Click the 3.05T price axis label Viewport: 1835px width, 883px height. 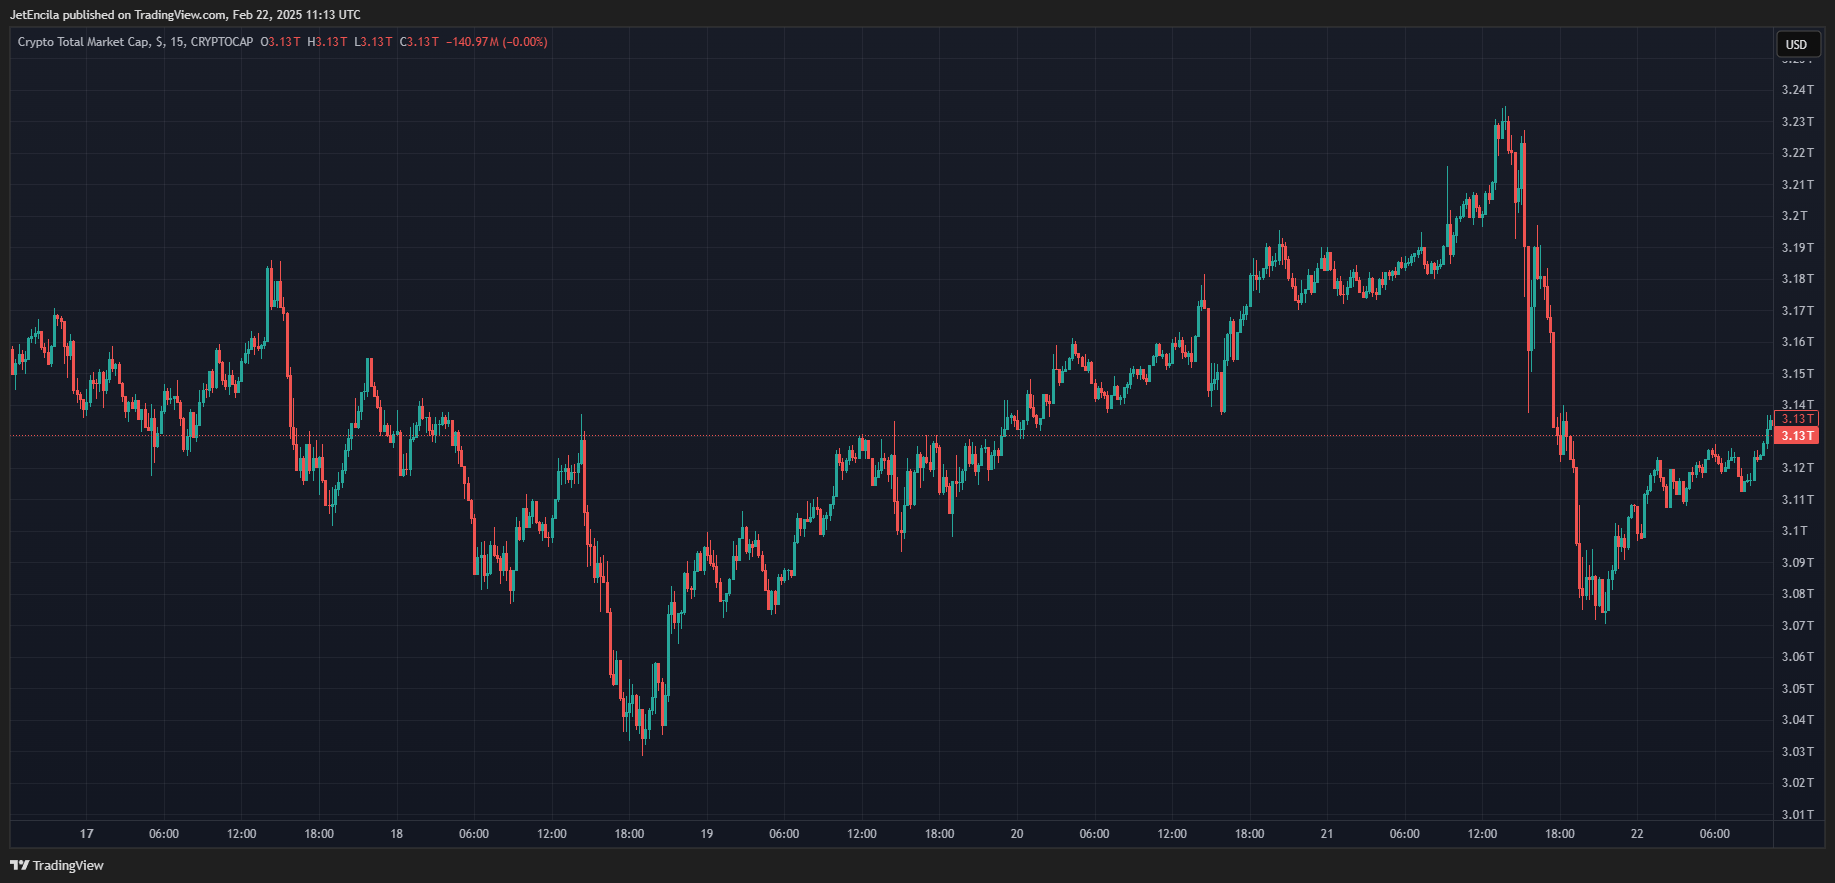[x=1797, y=689]
